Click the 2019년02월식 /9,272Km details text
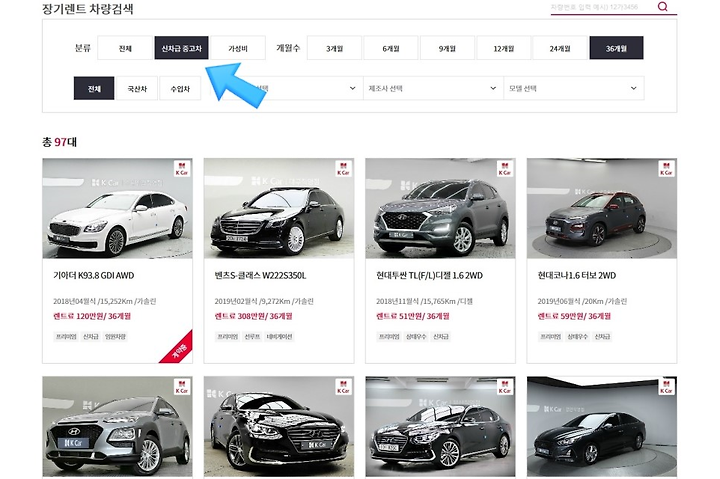Screen dimensions: 720x479 pos(264,301)
